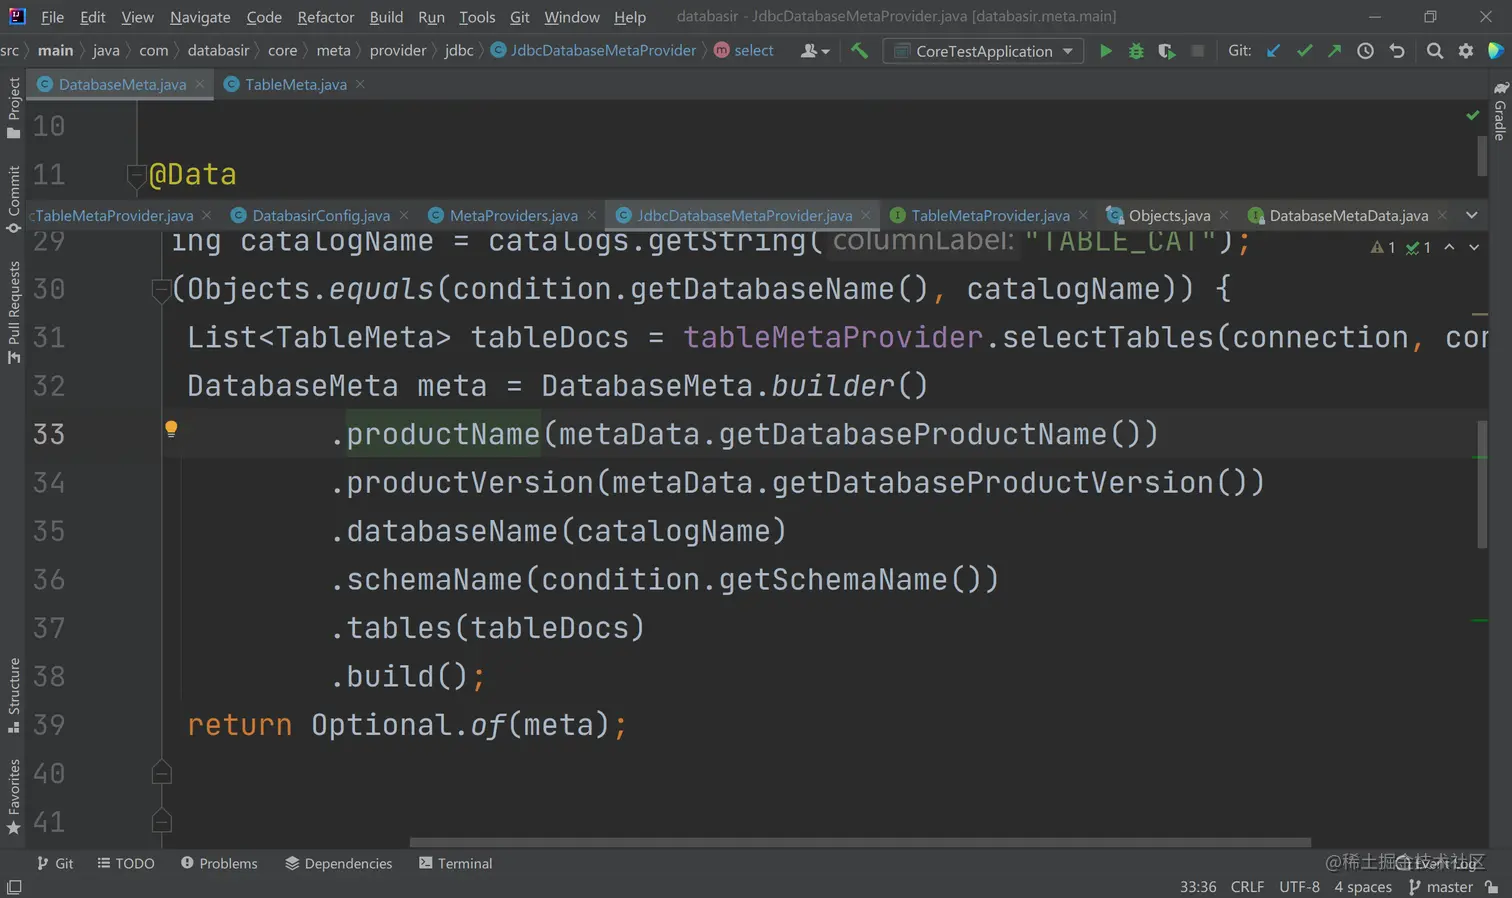This screenshot has height=898, width=1512.
Task: Close the MetaProviders.java tab
Action: tap(592, 215)
